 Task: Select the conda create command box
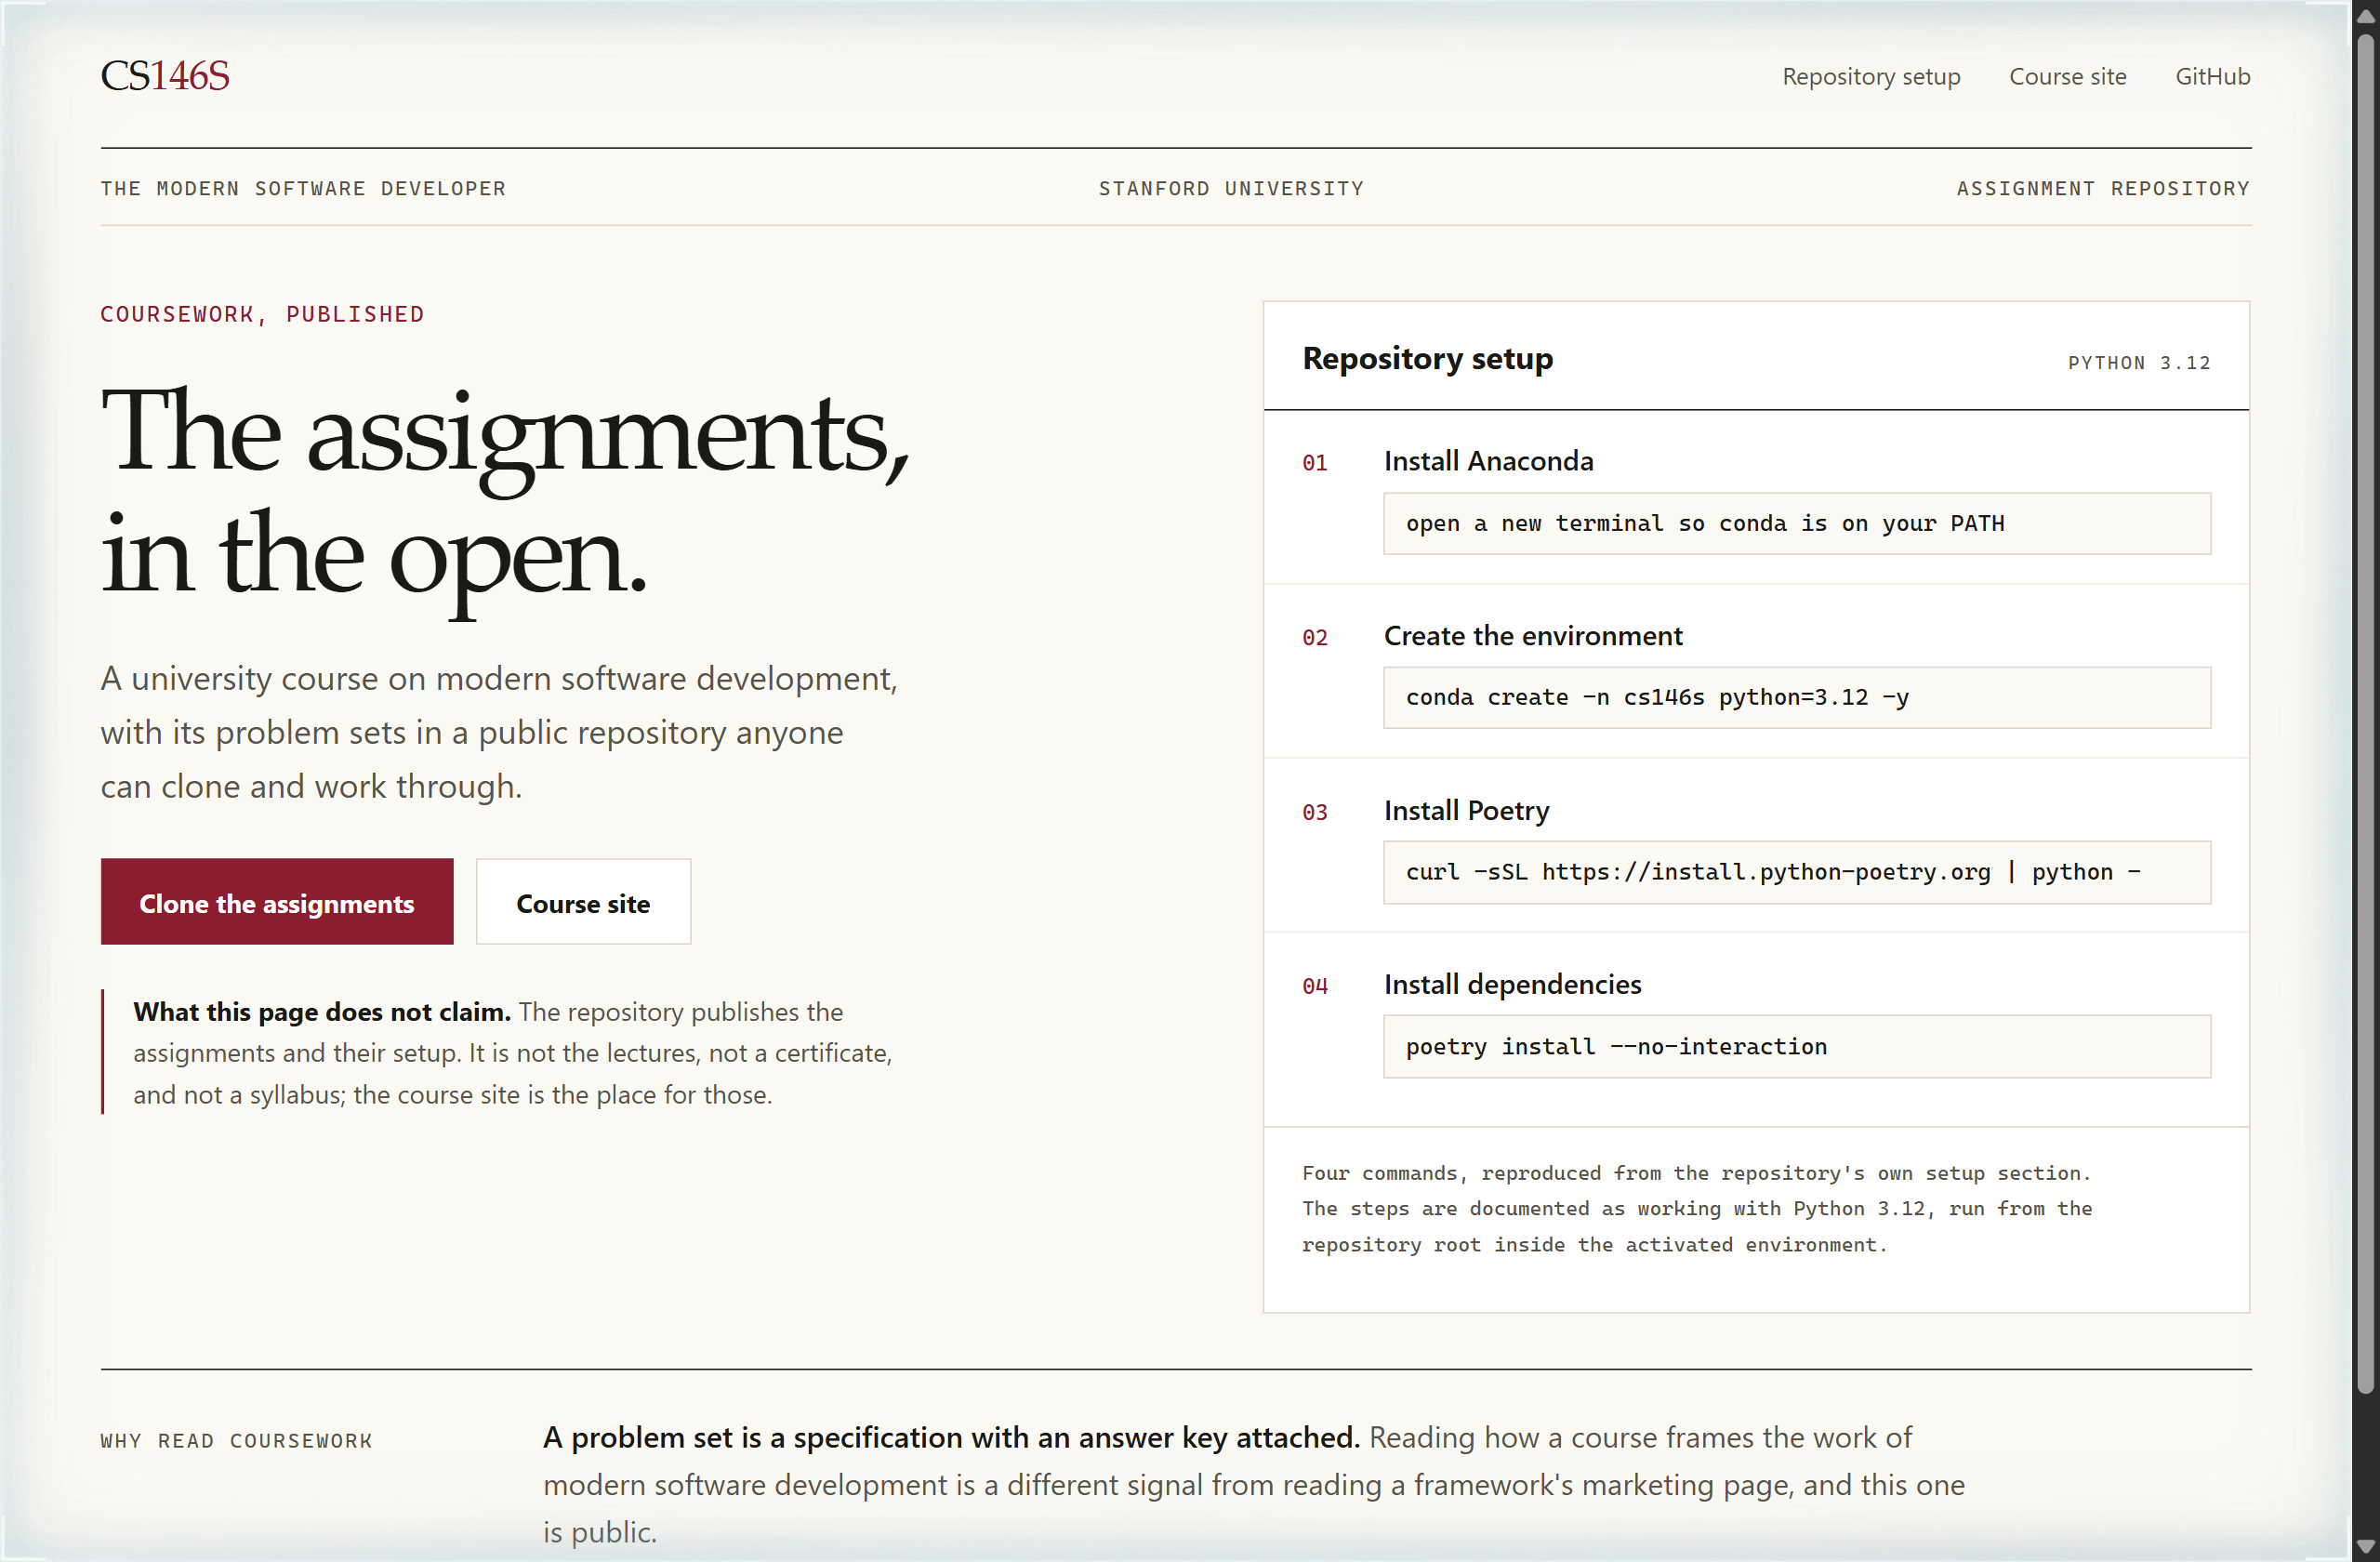tap(1797, 698)
